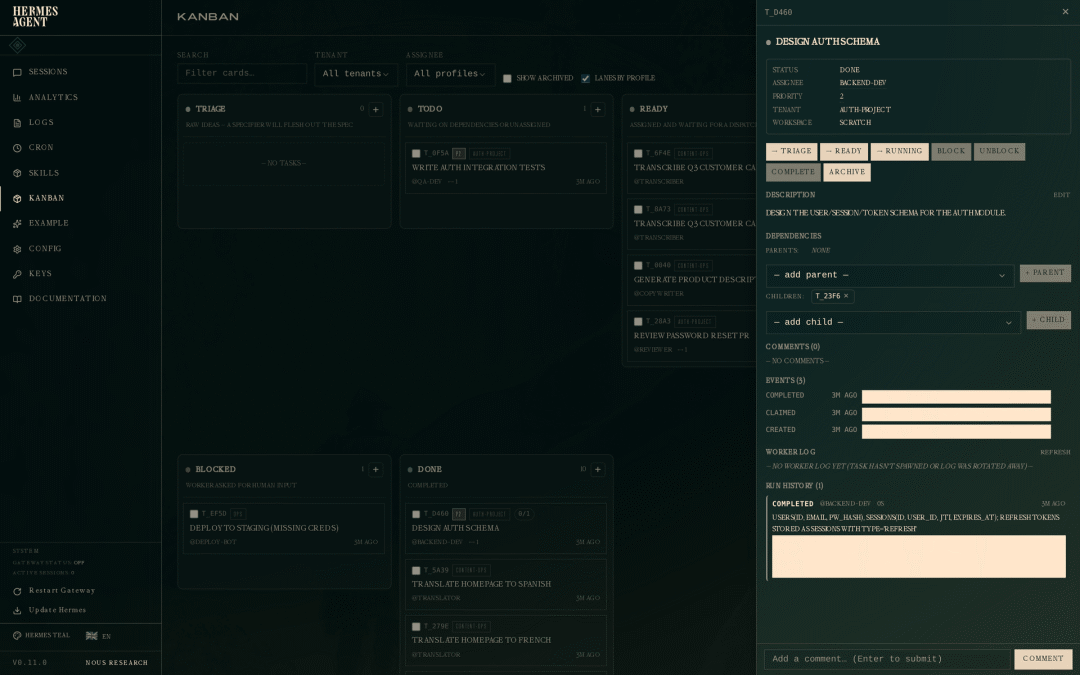This screenshot has width=1080, height=675.
Task: Click the Restart Gateway refresh icon
Action: coord(17,591)
